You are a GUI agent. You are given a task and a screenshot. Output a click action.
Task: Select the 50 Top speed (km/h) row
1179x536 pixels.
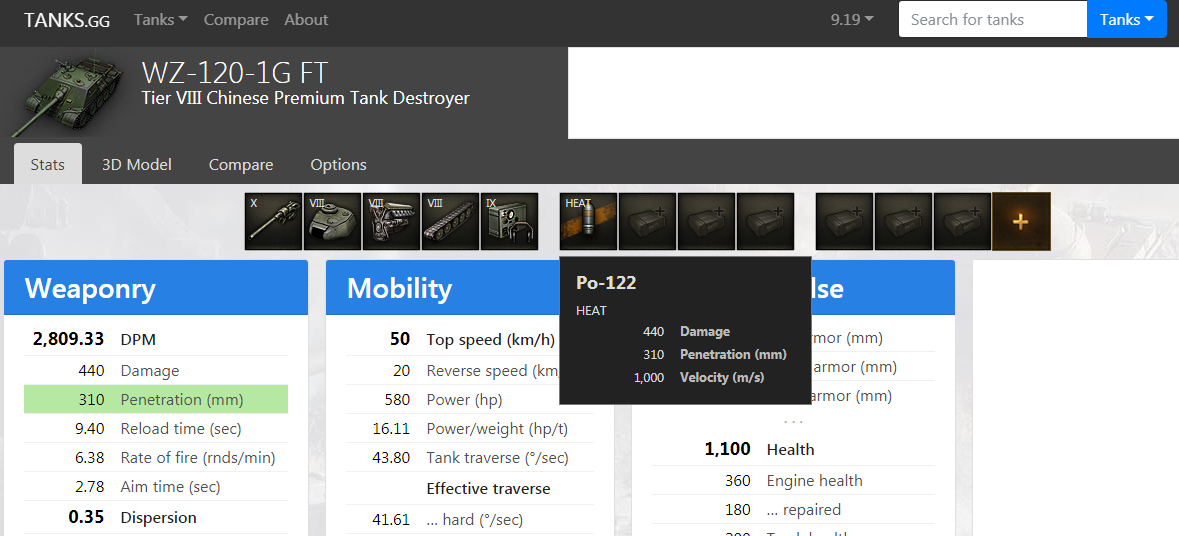[x=453, y=339]
